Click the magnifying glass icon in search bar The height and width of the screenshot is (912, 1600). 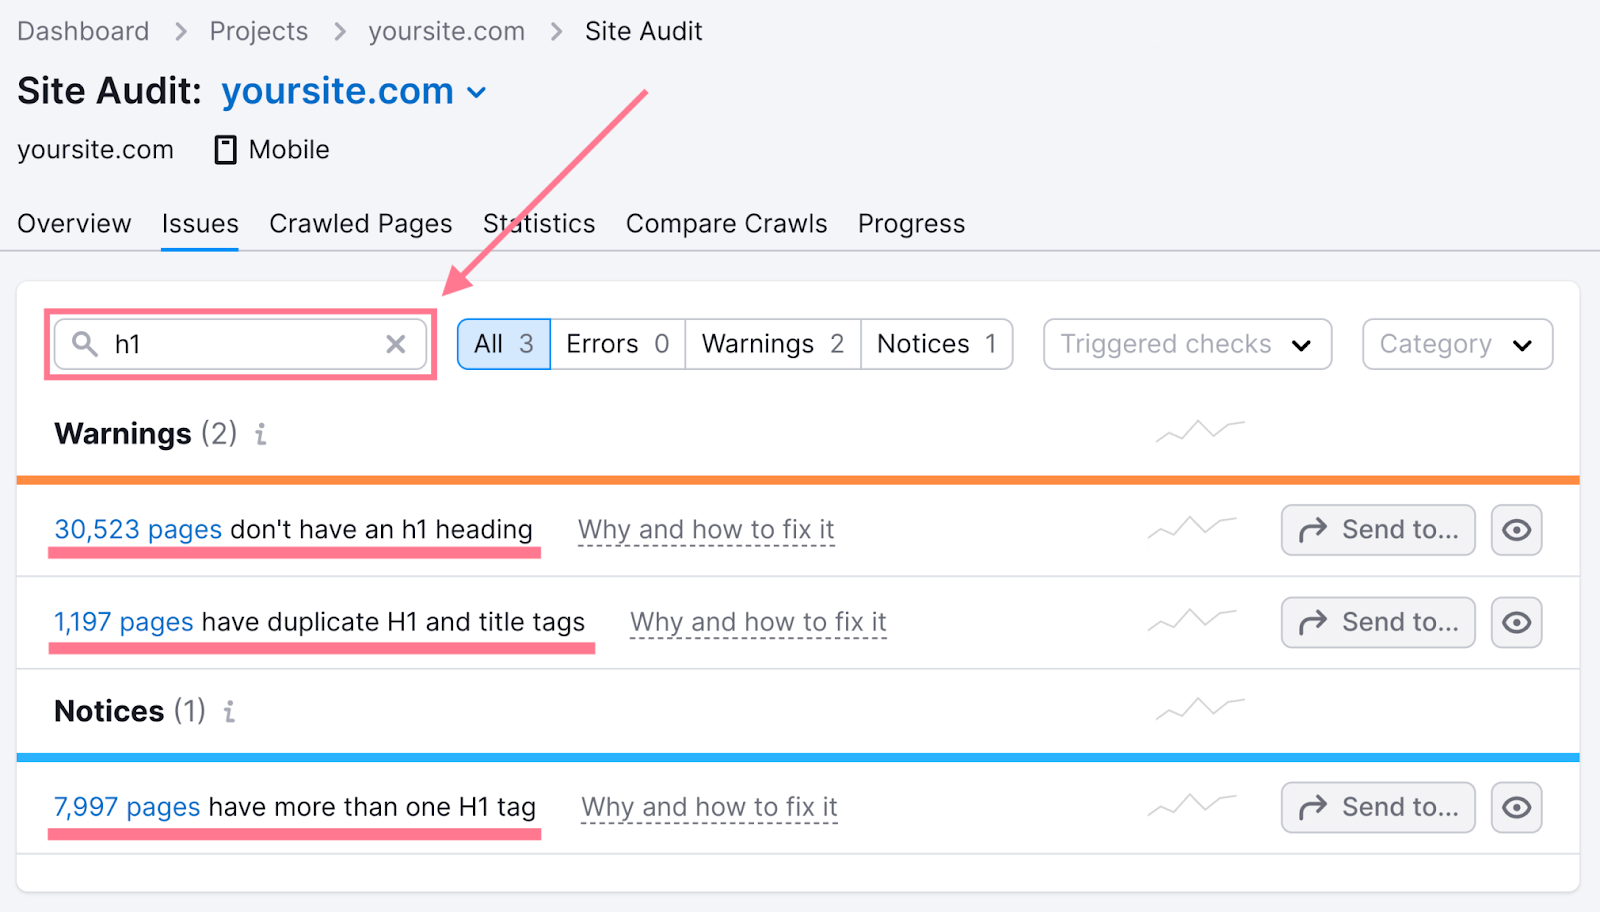coord(84,343)
